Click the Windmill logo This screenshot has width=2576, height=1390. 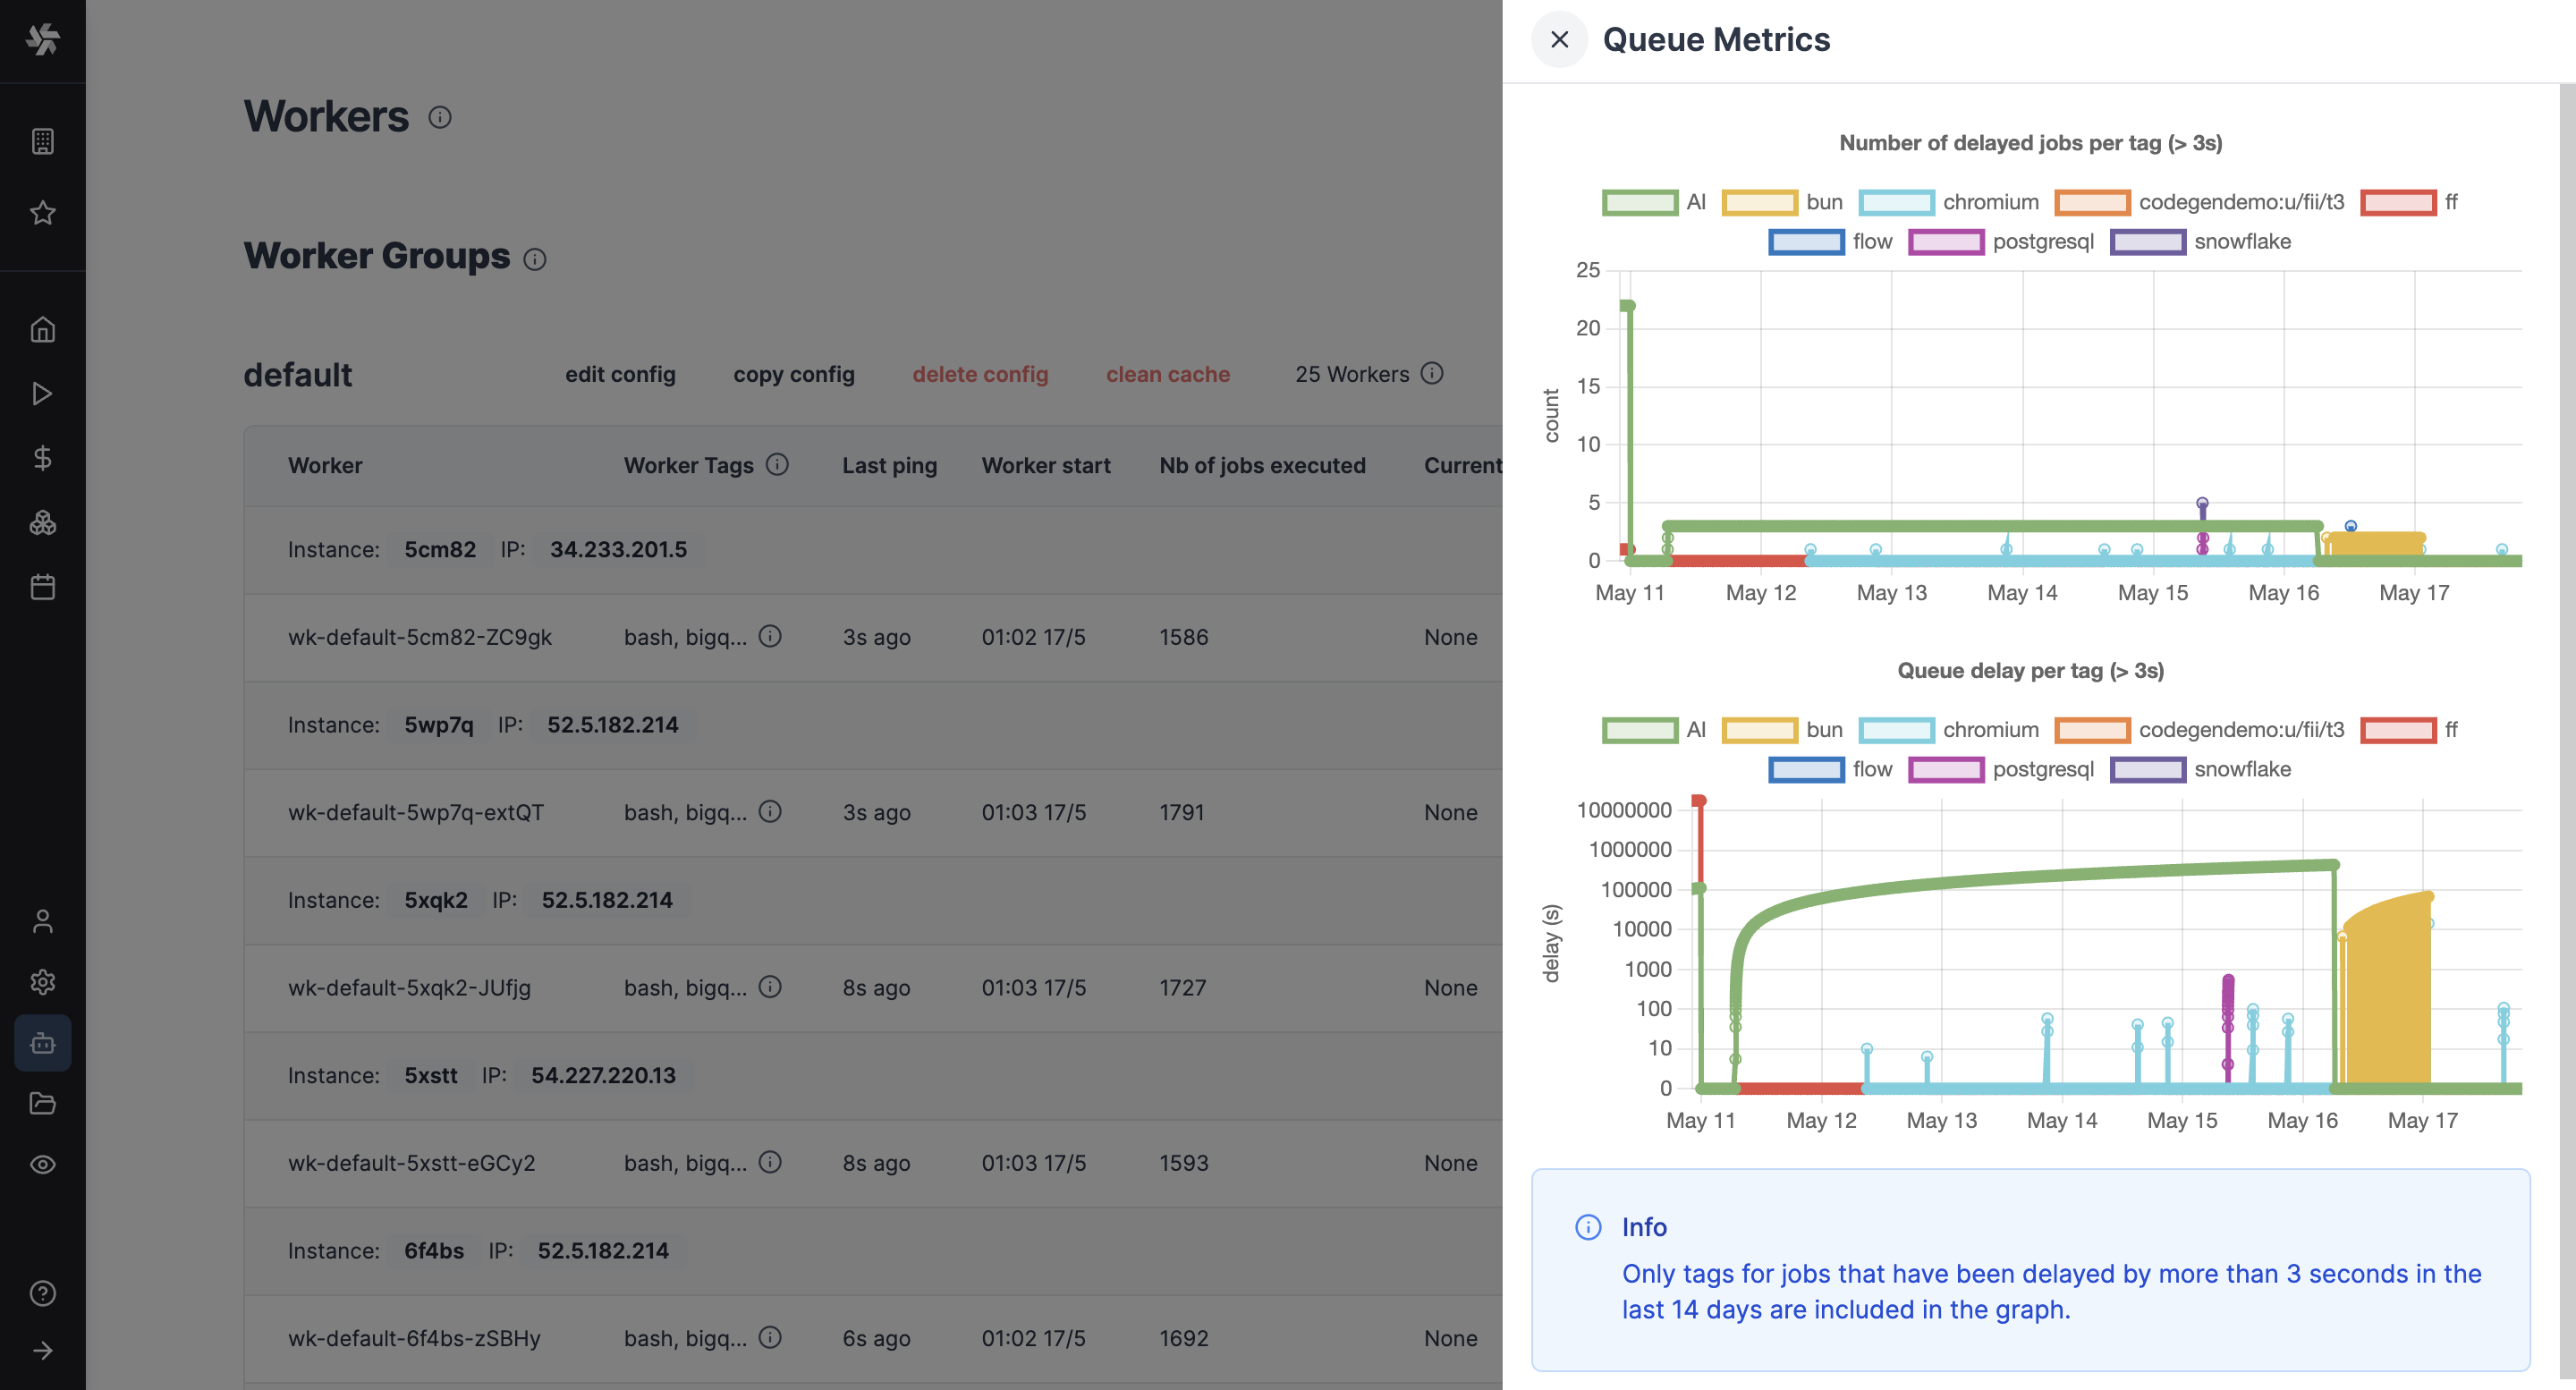pos(43,40)
